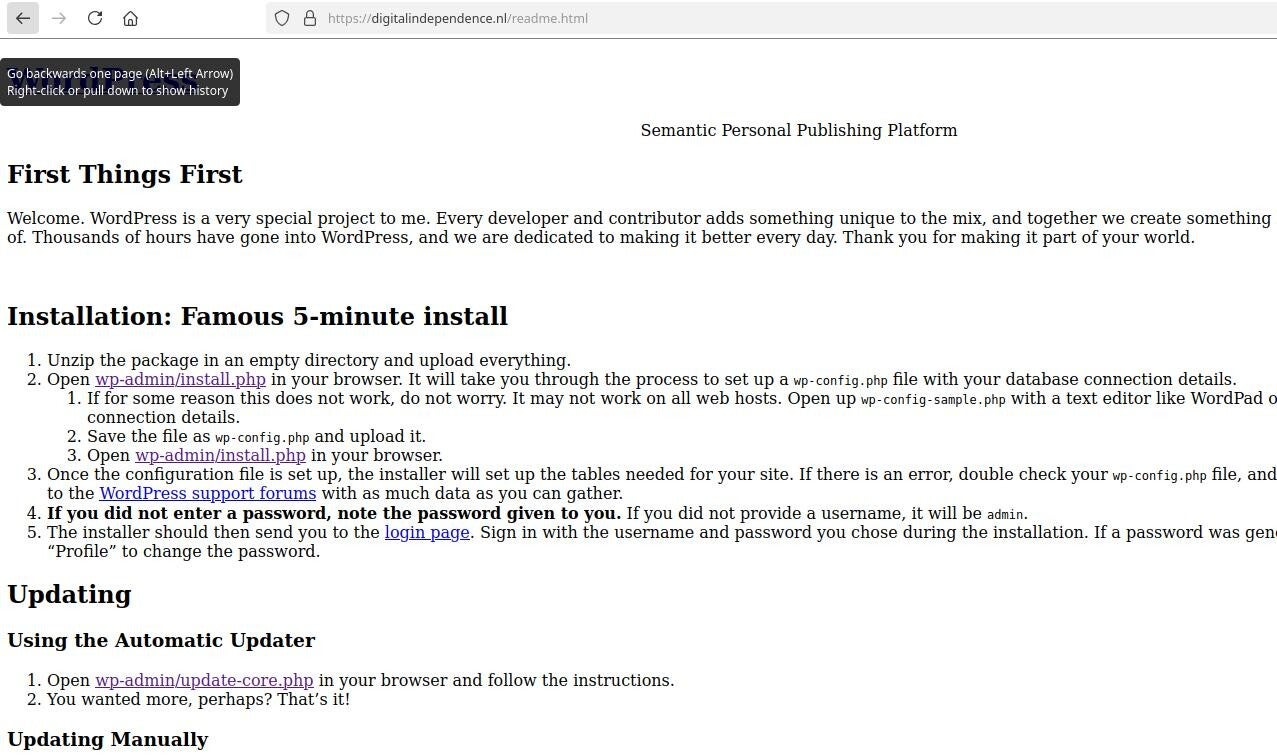
Task: Click the "Semantic Personal Publishing Platform" tagline
Action: pyautogui.click(x=798, y=131)
